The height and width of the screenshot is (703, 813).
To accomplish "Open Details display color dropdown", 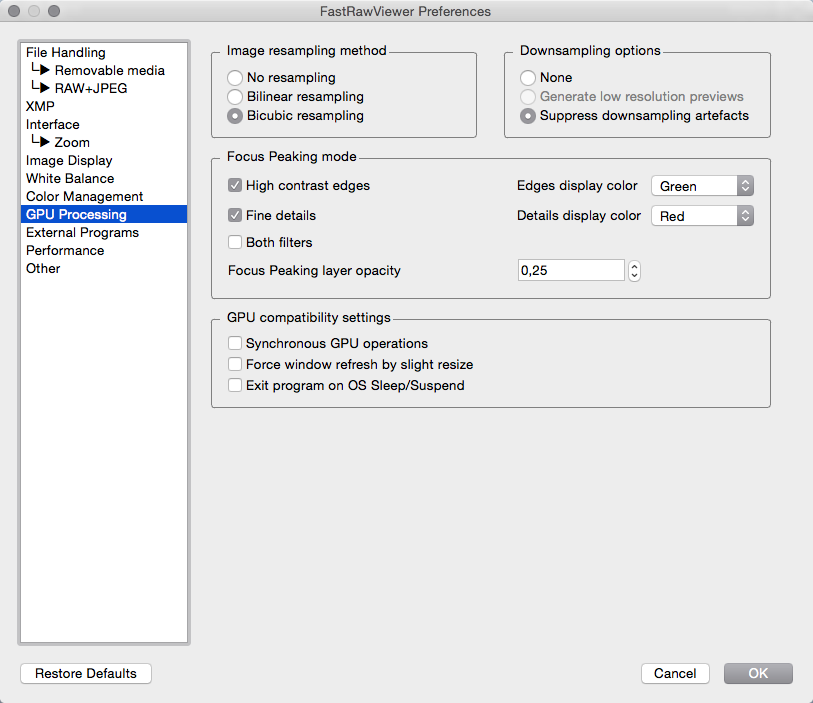I will click(x=702, y=216).
